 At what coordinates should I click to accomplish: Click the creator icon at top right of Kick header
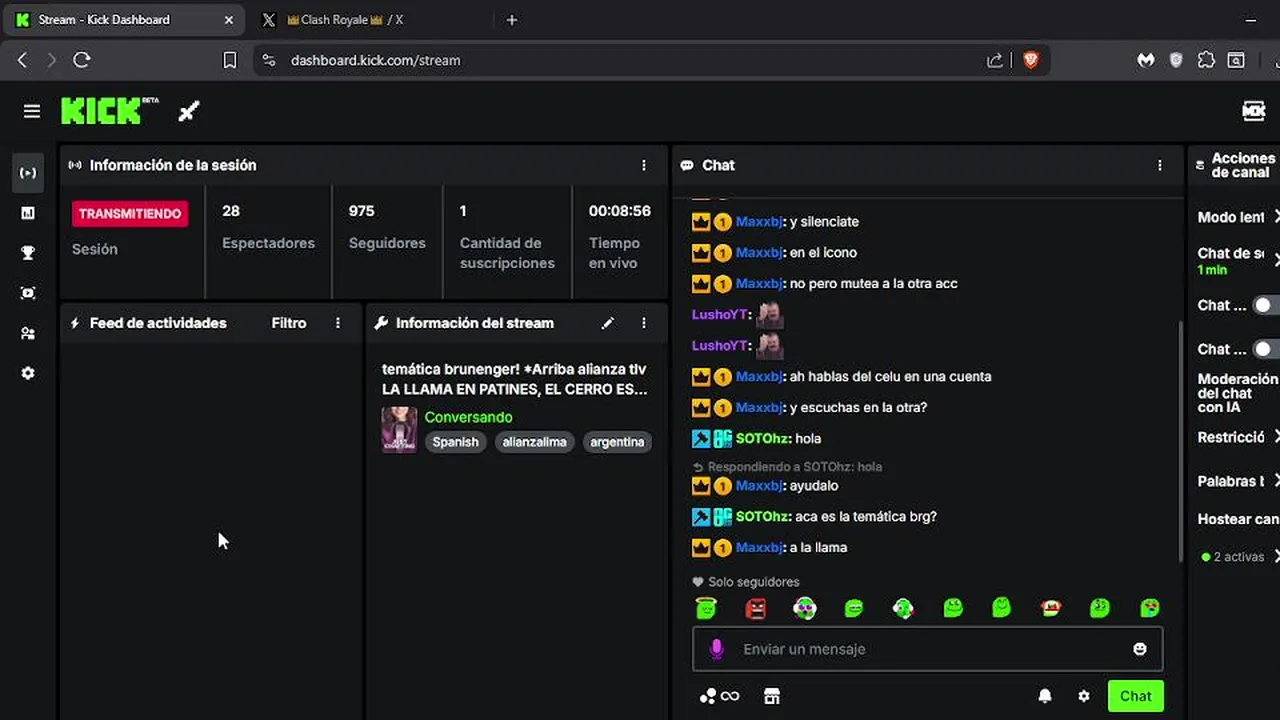pos(1254,111)
